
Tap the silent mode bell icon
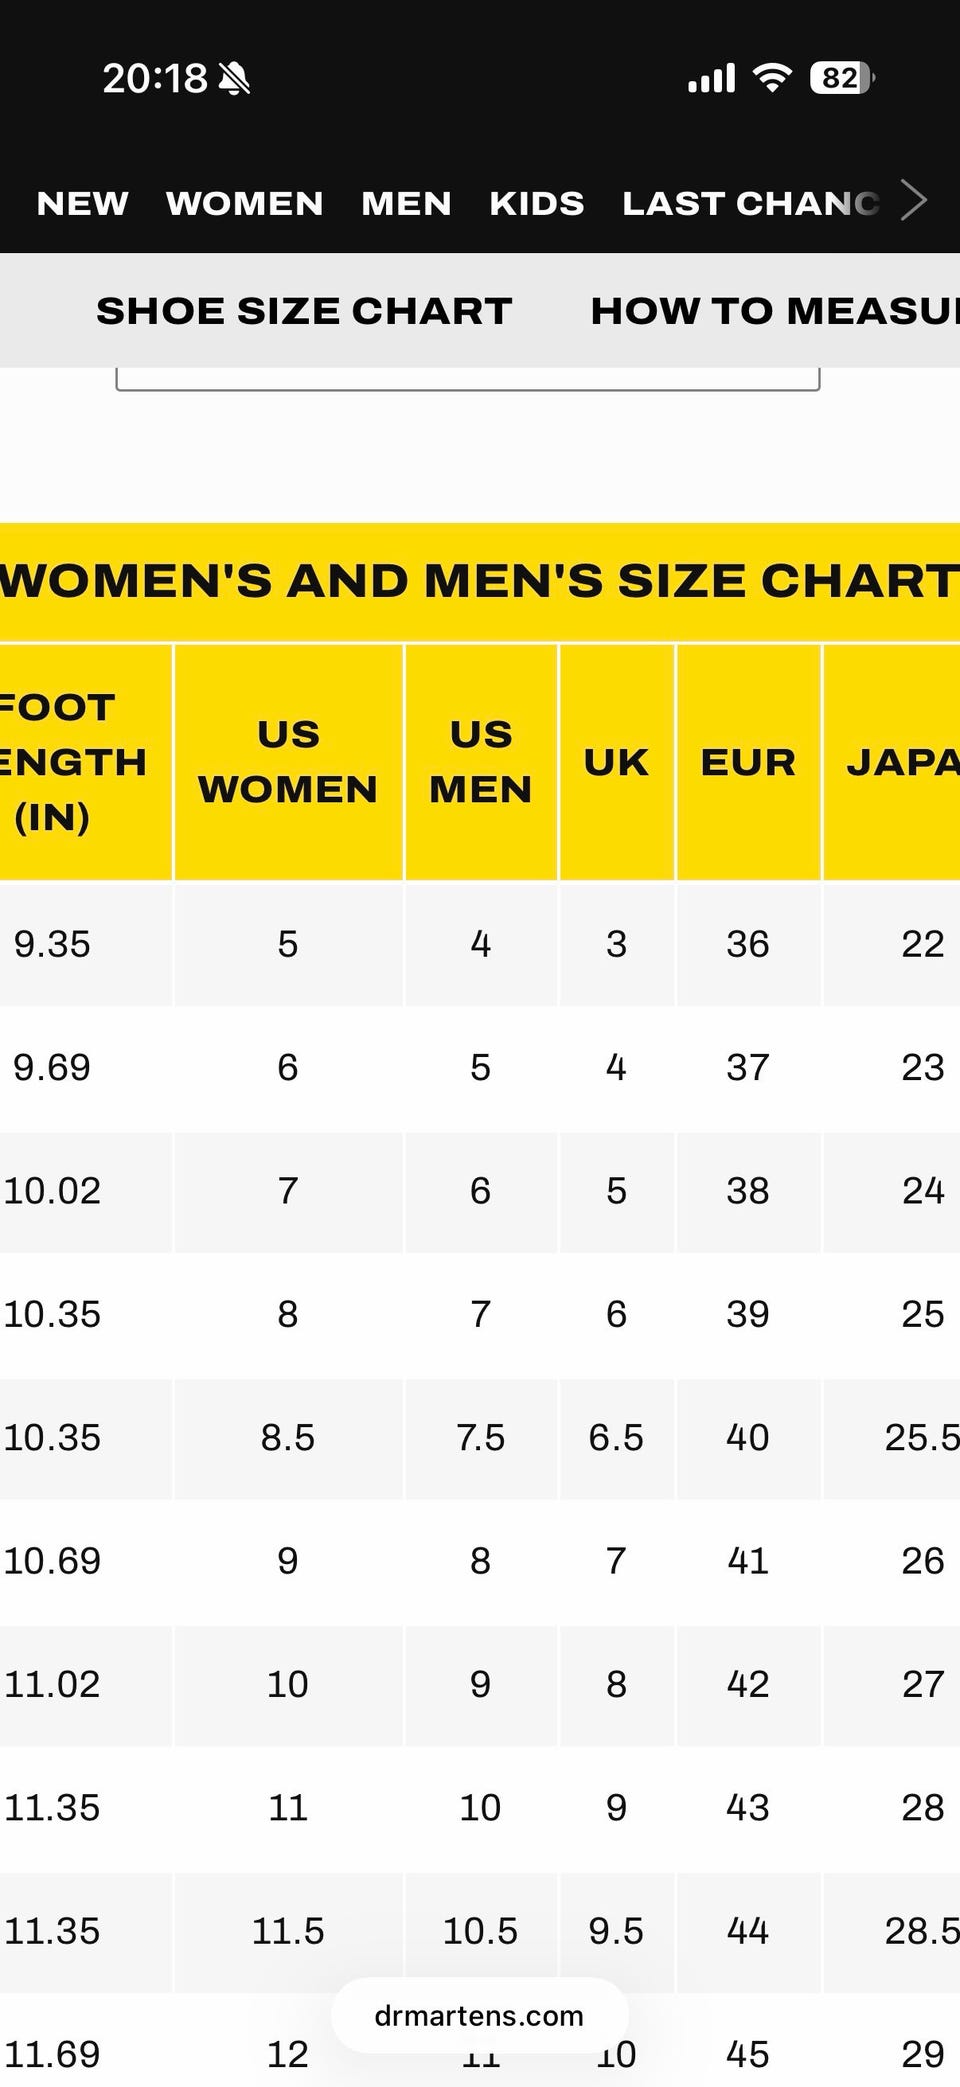(234, 78)
